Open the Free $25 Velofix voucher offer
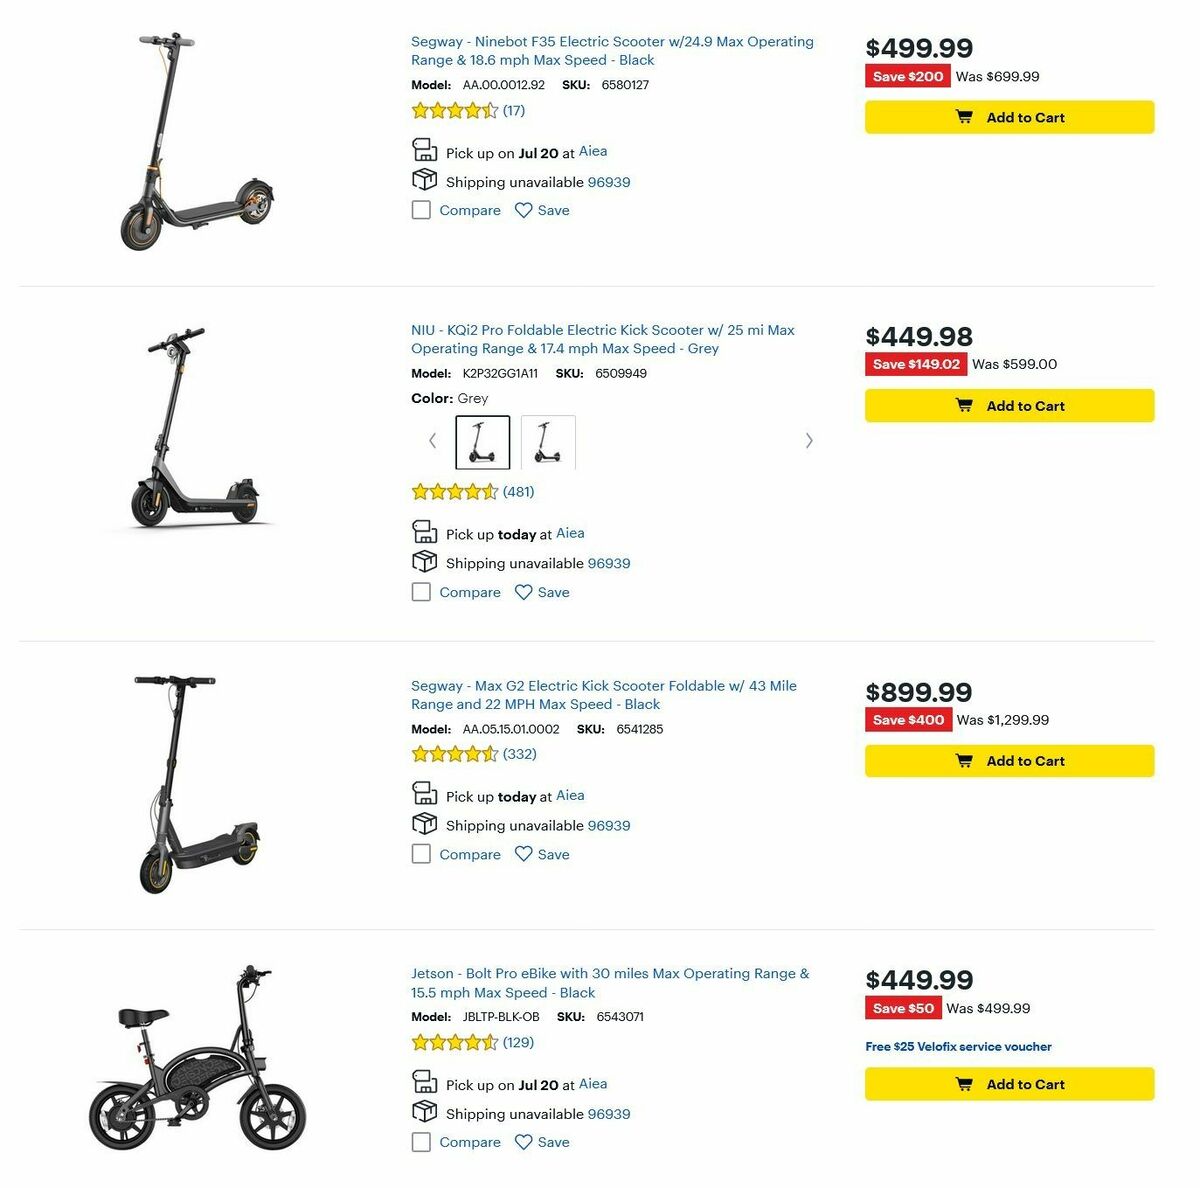 [957, 1046]
